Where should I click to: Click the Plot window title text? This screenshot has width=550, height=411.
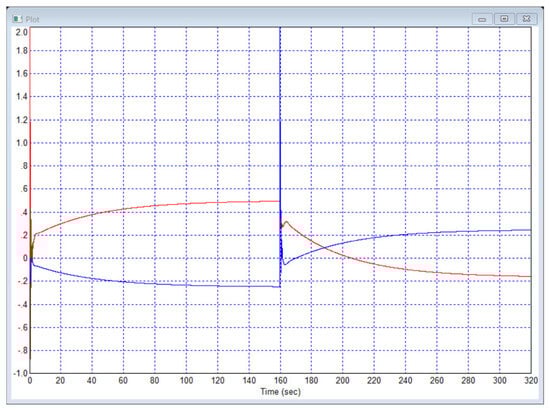pyautogui.click(x=32, y=19)
